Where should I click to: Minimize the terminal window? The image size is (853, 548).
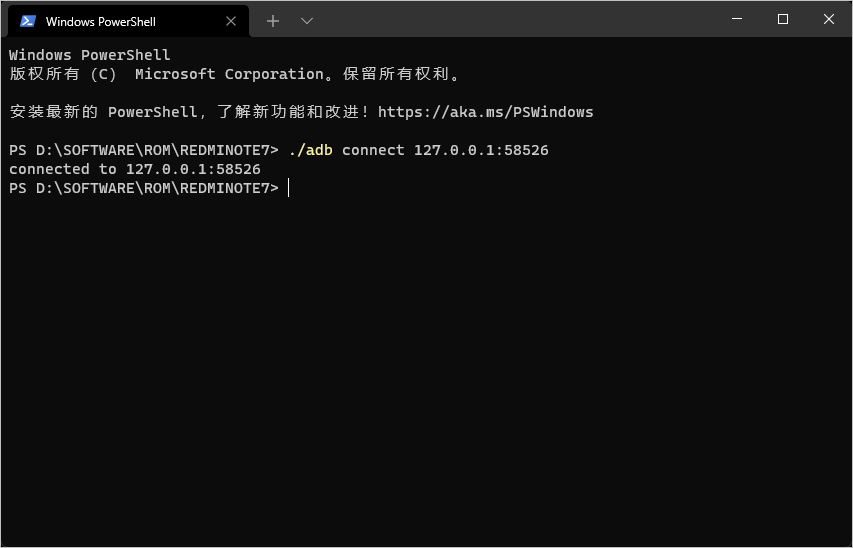point(736,19)
